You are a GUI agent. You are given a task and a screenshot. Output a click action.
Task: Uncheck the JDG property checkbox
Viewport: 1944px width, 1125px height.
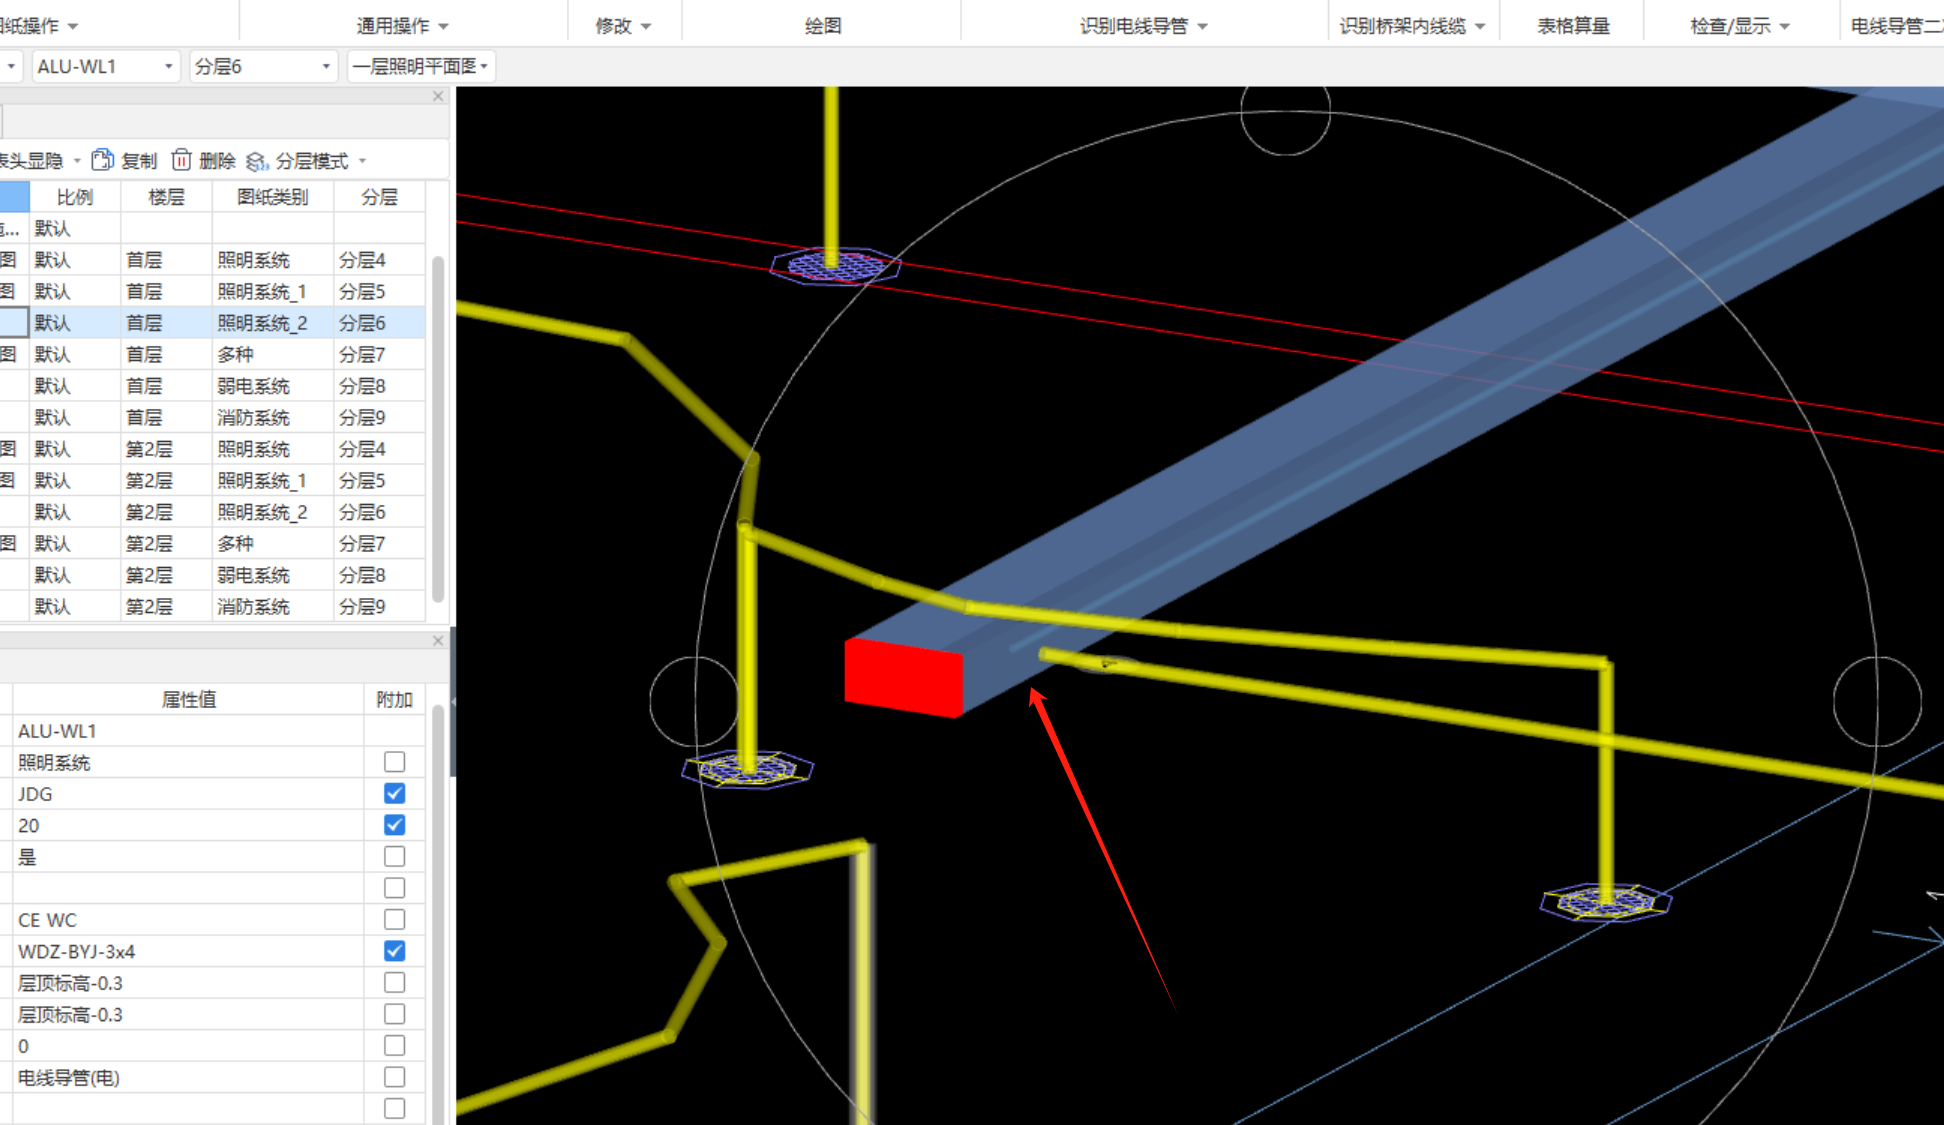tap(394, 793)
